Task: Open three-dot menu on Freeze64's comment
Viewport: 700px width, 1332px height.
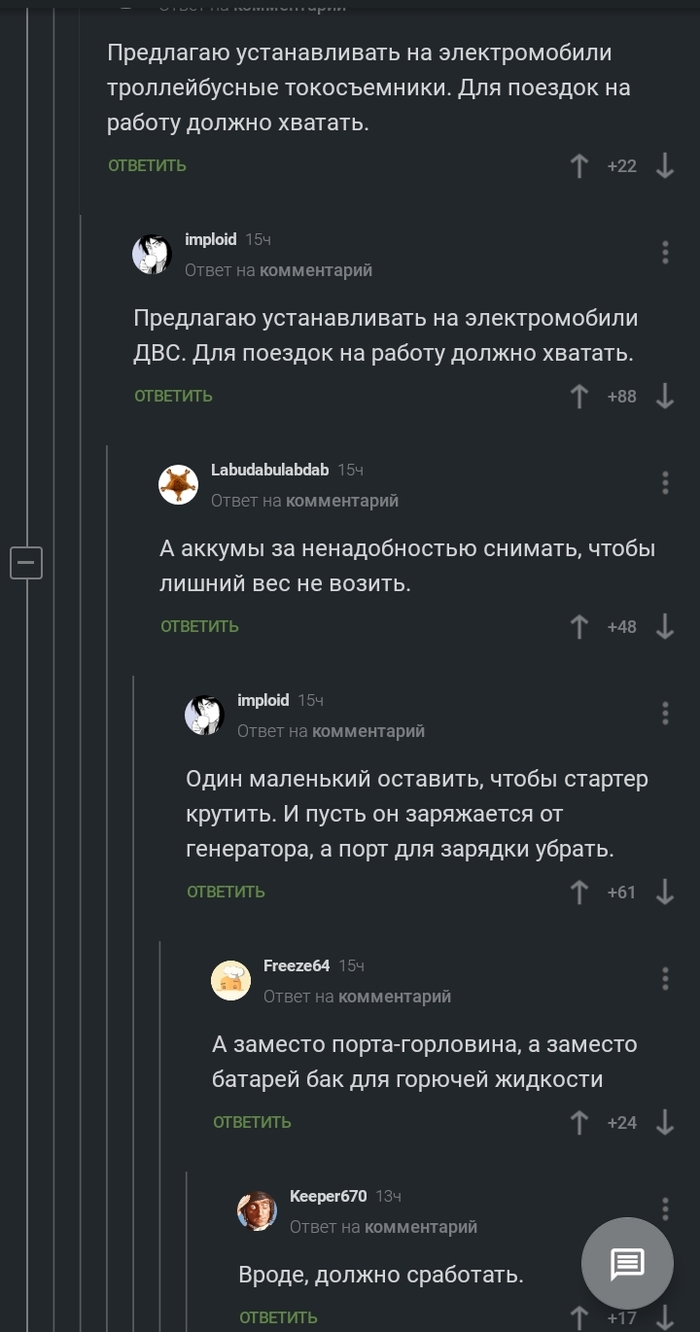Action: 665,979
